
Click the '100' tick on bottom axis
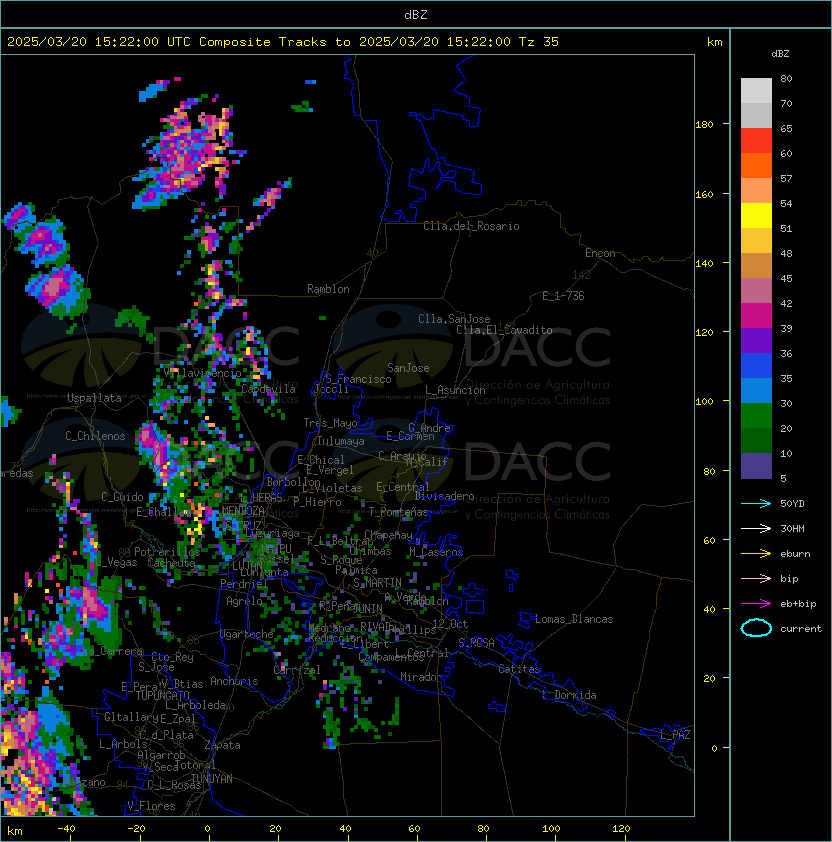coord(551,829)
